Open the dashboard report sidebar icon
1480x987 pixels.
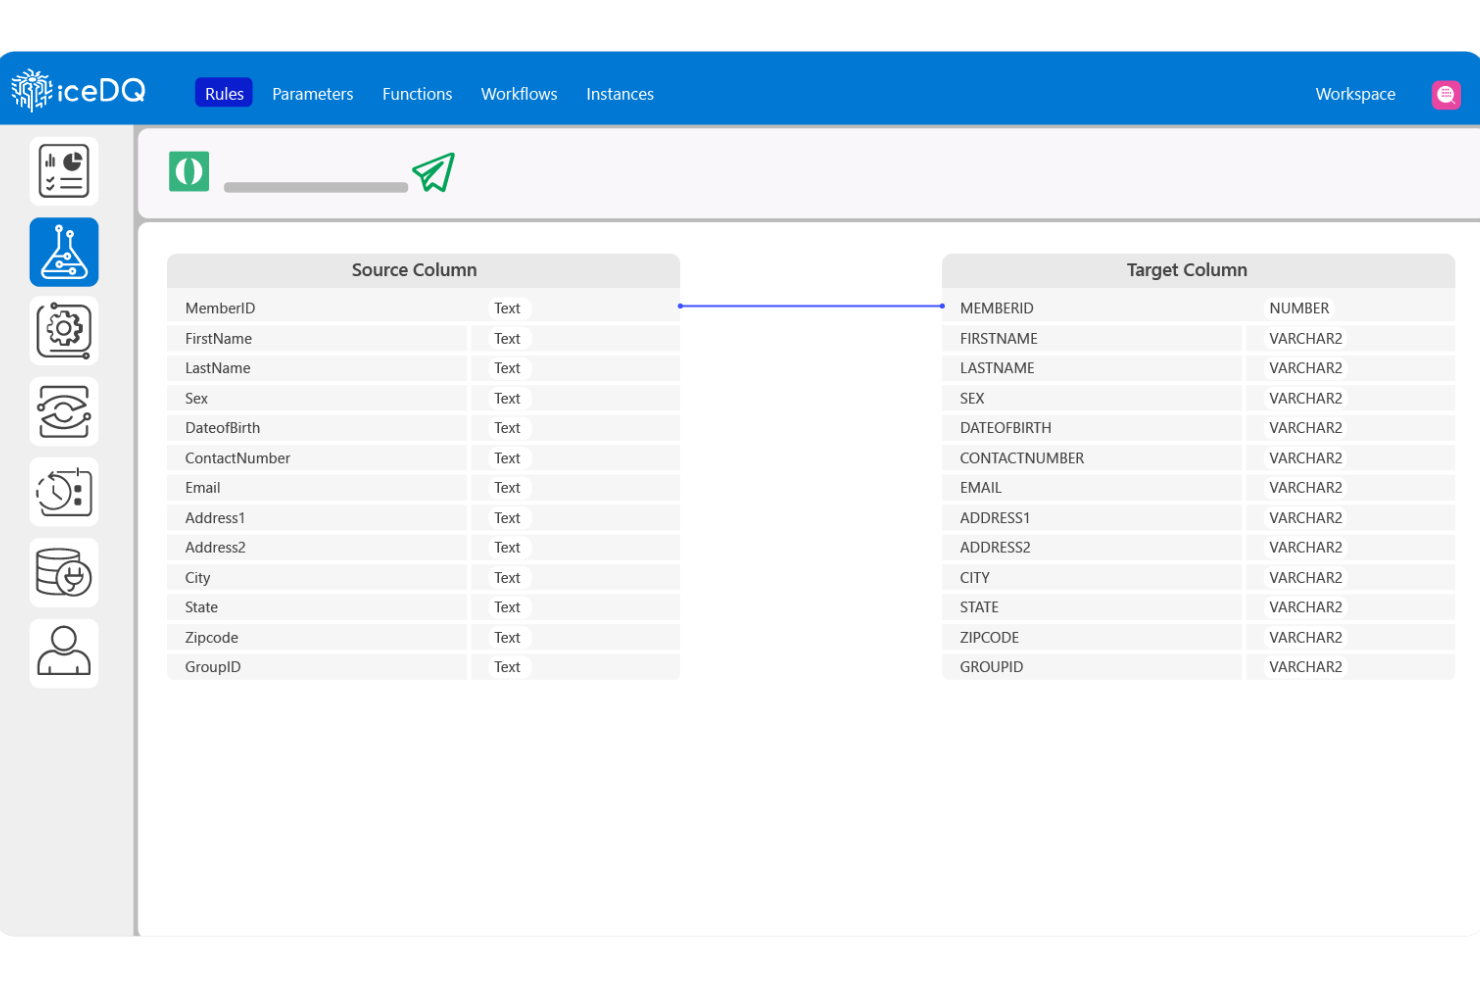[x=64, y=172]
